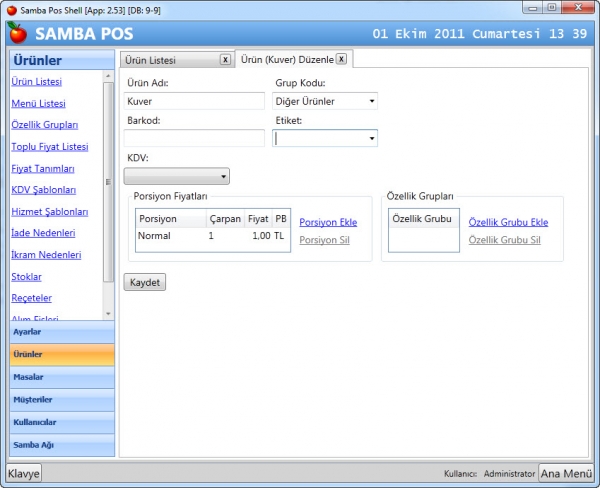Open the KDV dropdown
Image resolution: width=600 pixels, height=488 pixels.
(177, 176)
